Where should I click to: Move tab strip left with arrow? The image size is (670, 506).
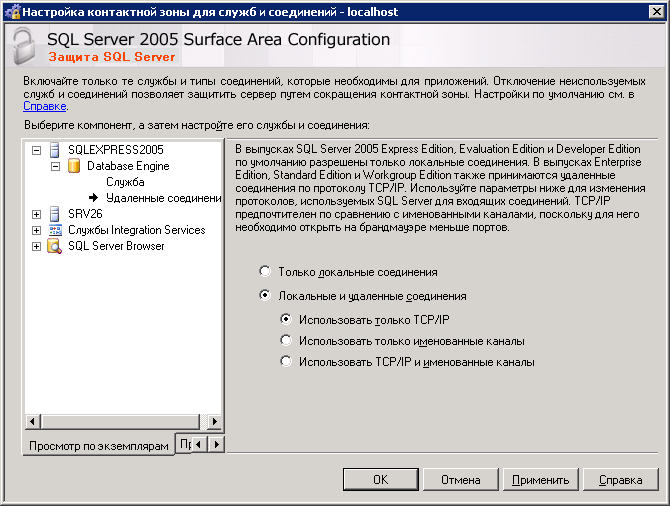tap(198, 444)
